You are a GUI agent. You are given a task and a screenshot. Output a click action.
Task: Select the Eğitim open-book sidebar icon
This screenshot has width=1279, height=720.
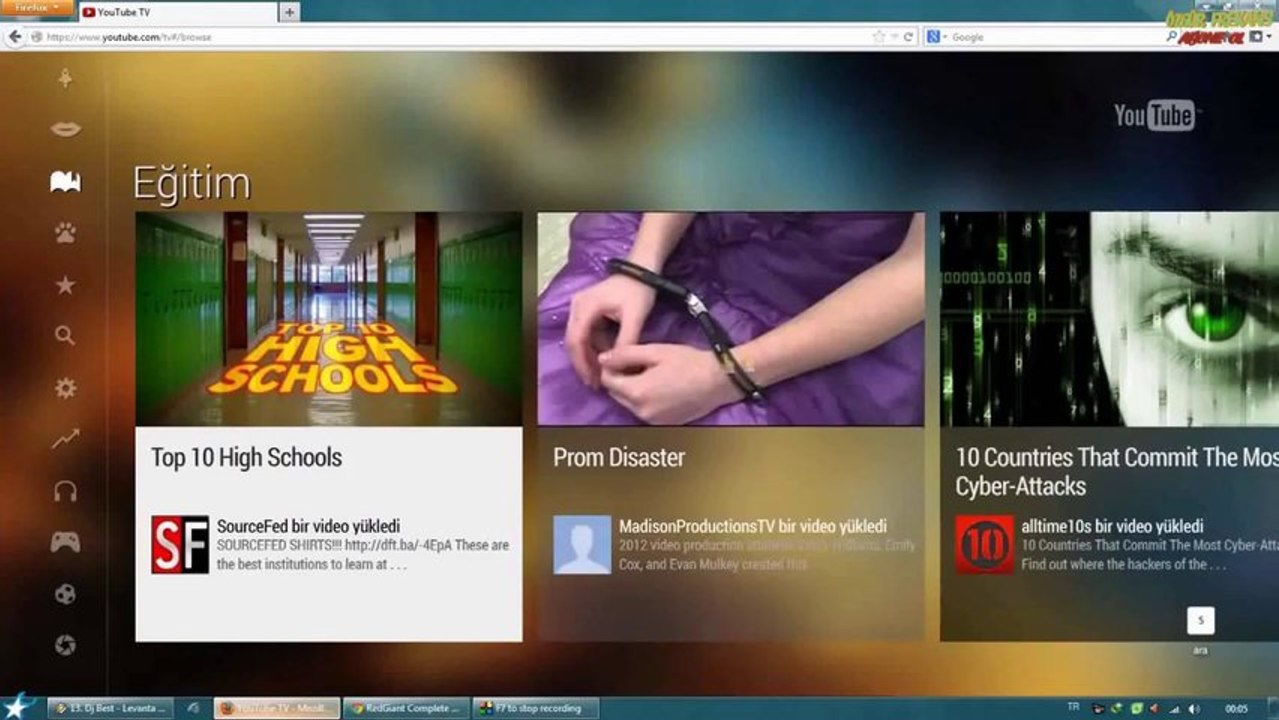65,181
